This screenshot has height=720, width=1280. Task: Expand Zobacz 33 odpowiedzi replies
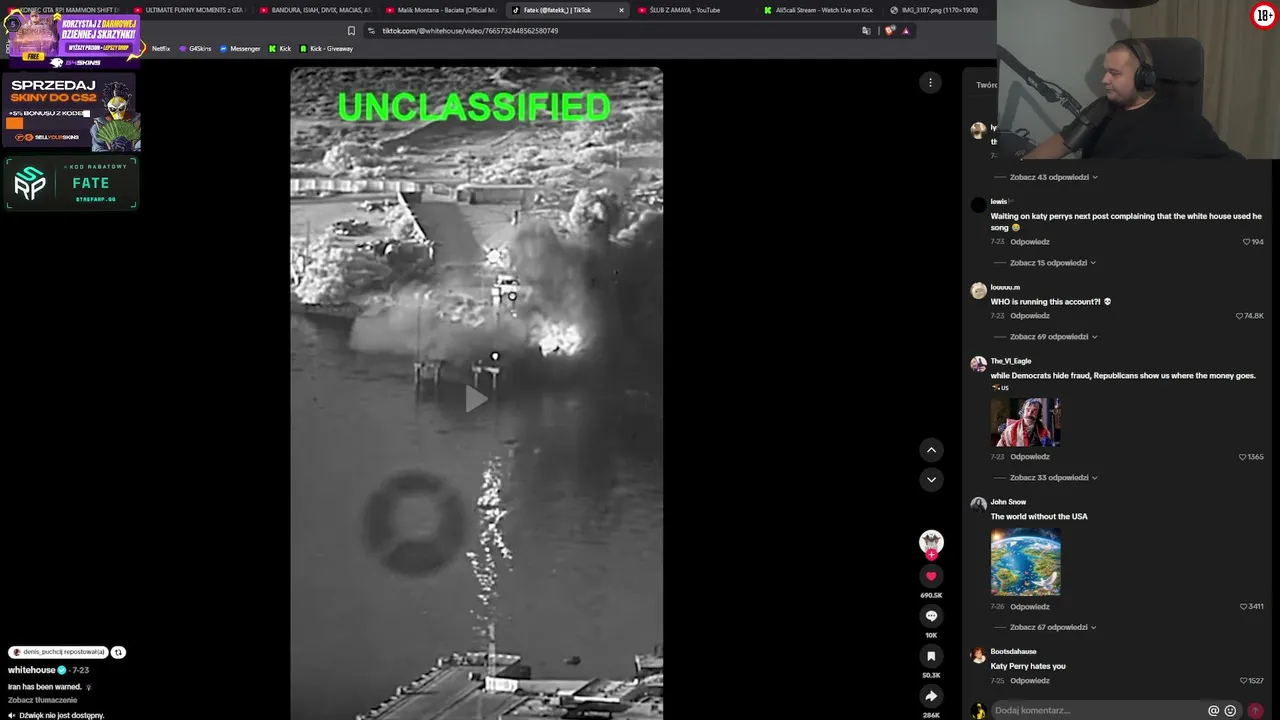coord(1054,478)
